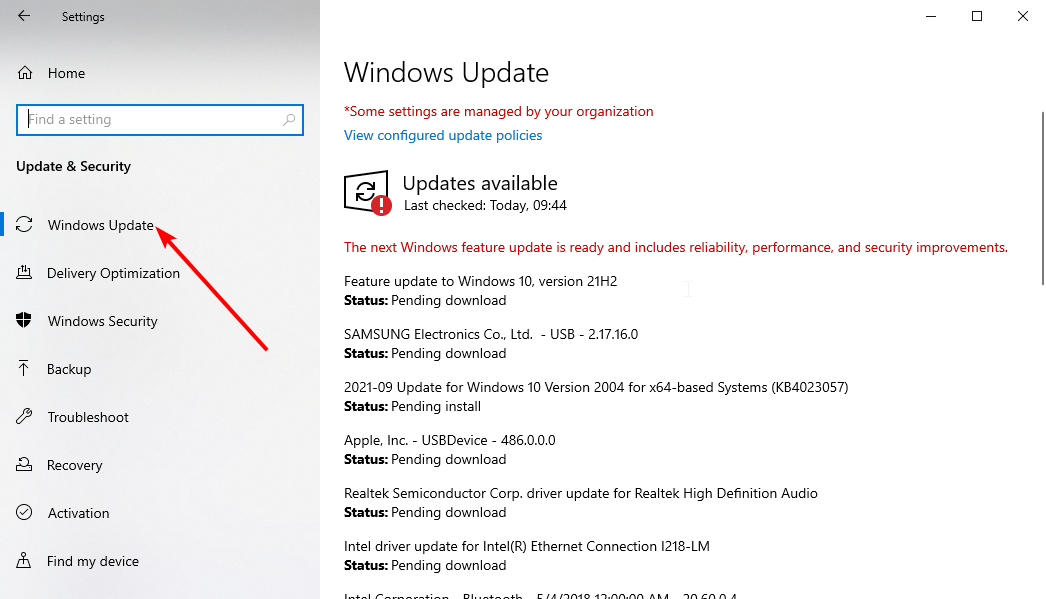Click the Activation checkmark circle icon
The image size is (1046, 599).
tap(24, 512)
